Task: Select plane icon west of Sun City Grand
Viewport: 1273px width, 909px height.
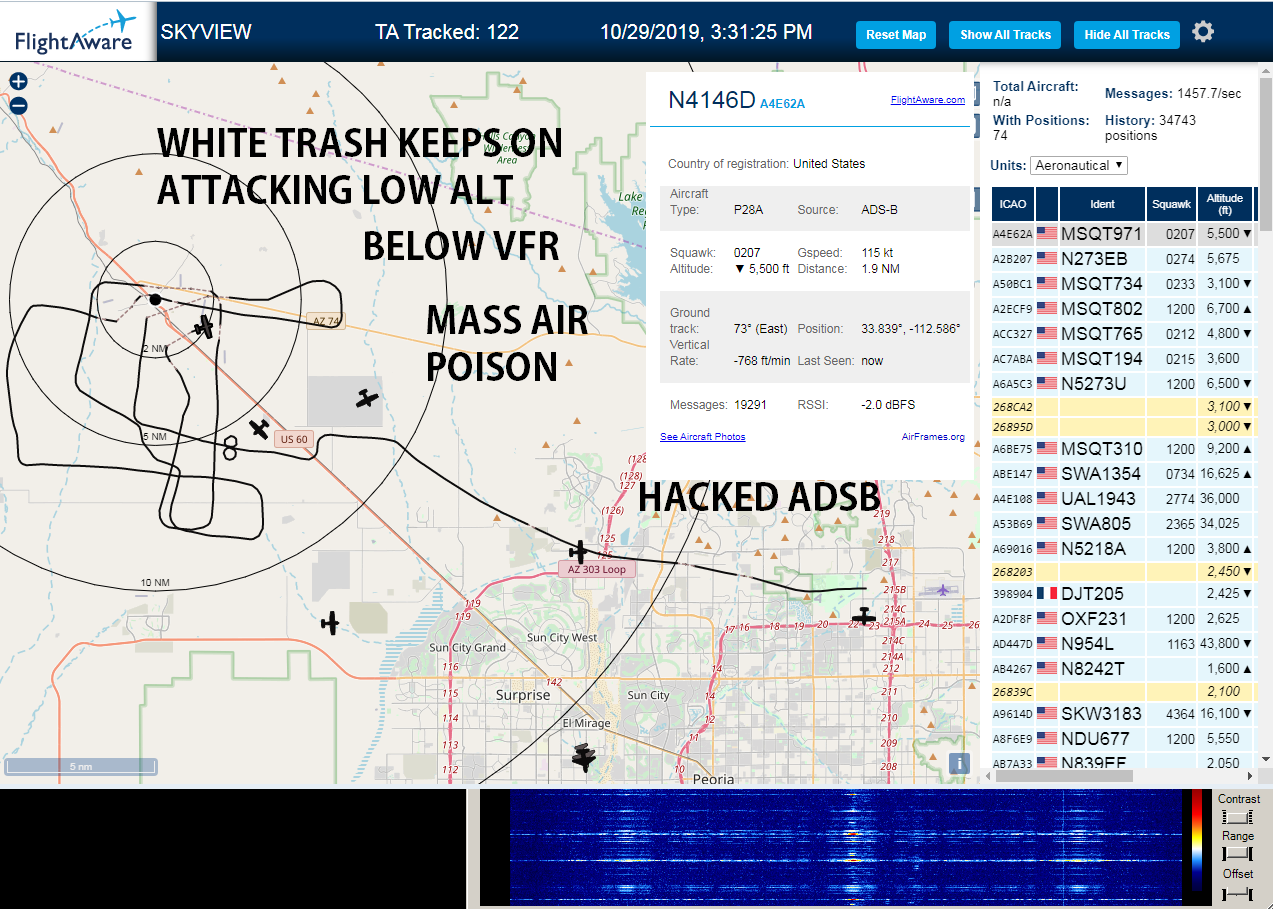Action: click(330, 623)
